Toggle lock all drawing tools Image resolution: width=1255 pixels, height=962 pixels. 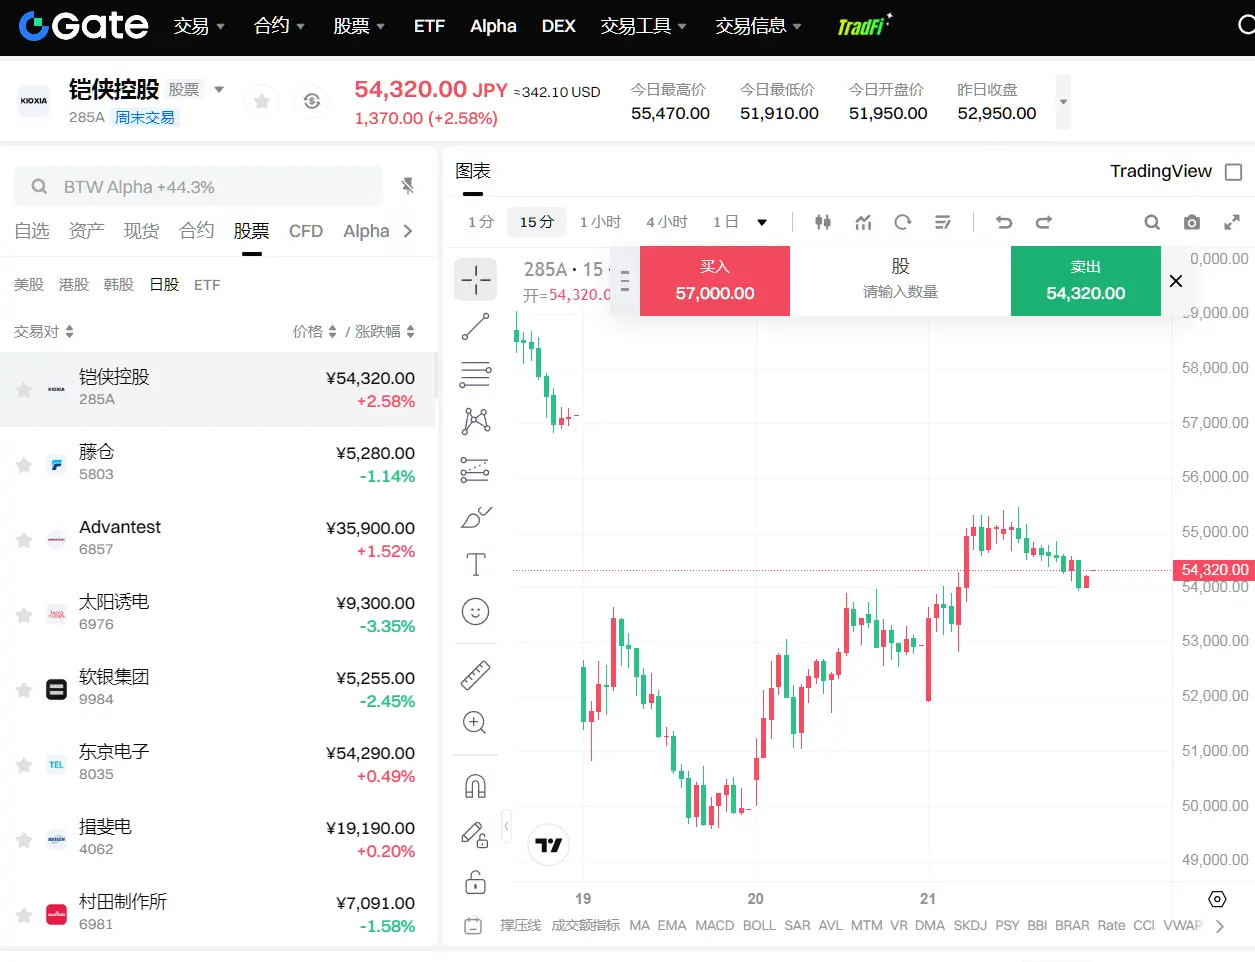[475, 881]
